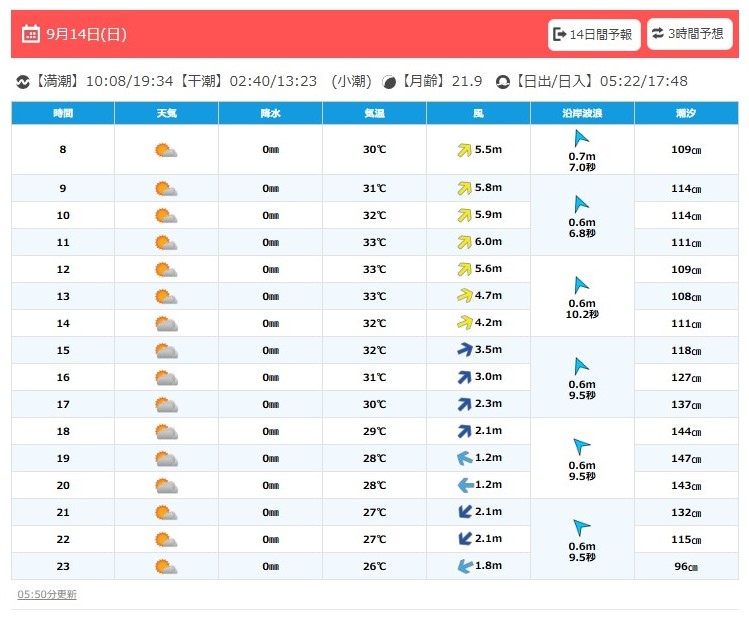Click the 05:50分更新 update link

pos(47,594)
